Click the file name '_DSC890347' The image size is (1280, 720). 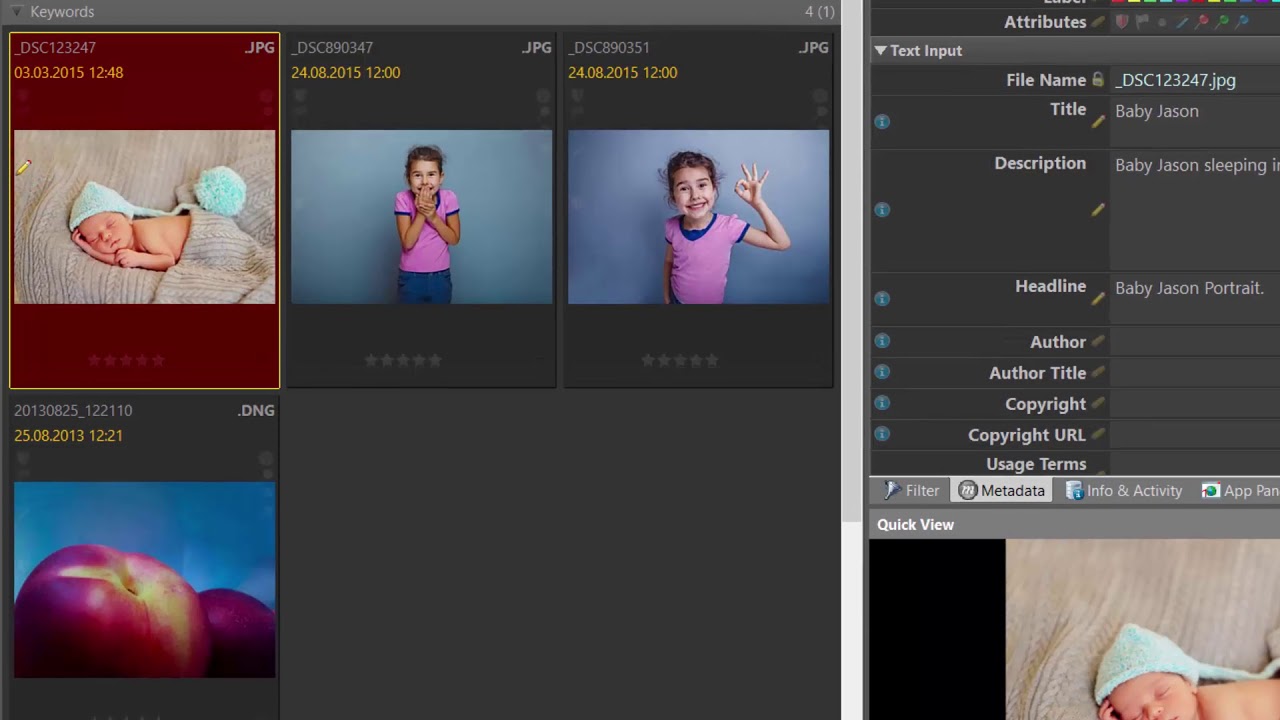332,47
